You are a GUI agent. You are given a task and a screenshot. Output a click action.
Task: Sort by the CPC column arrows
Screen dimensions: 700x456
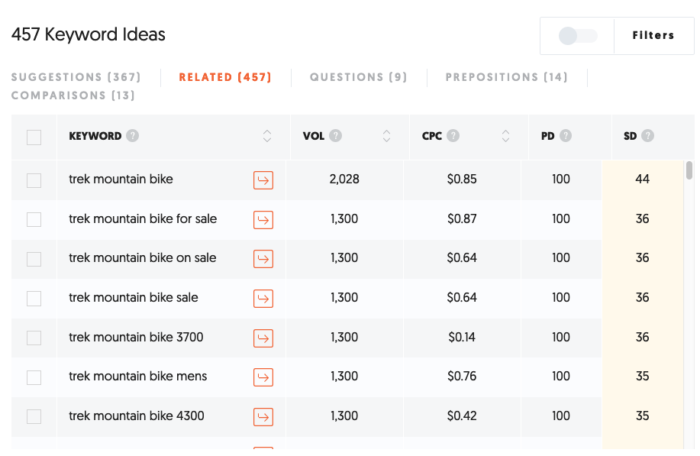(506, 137)
